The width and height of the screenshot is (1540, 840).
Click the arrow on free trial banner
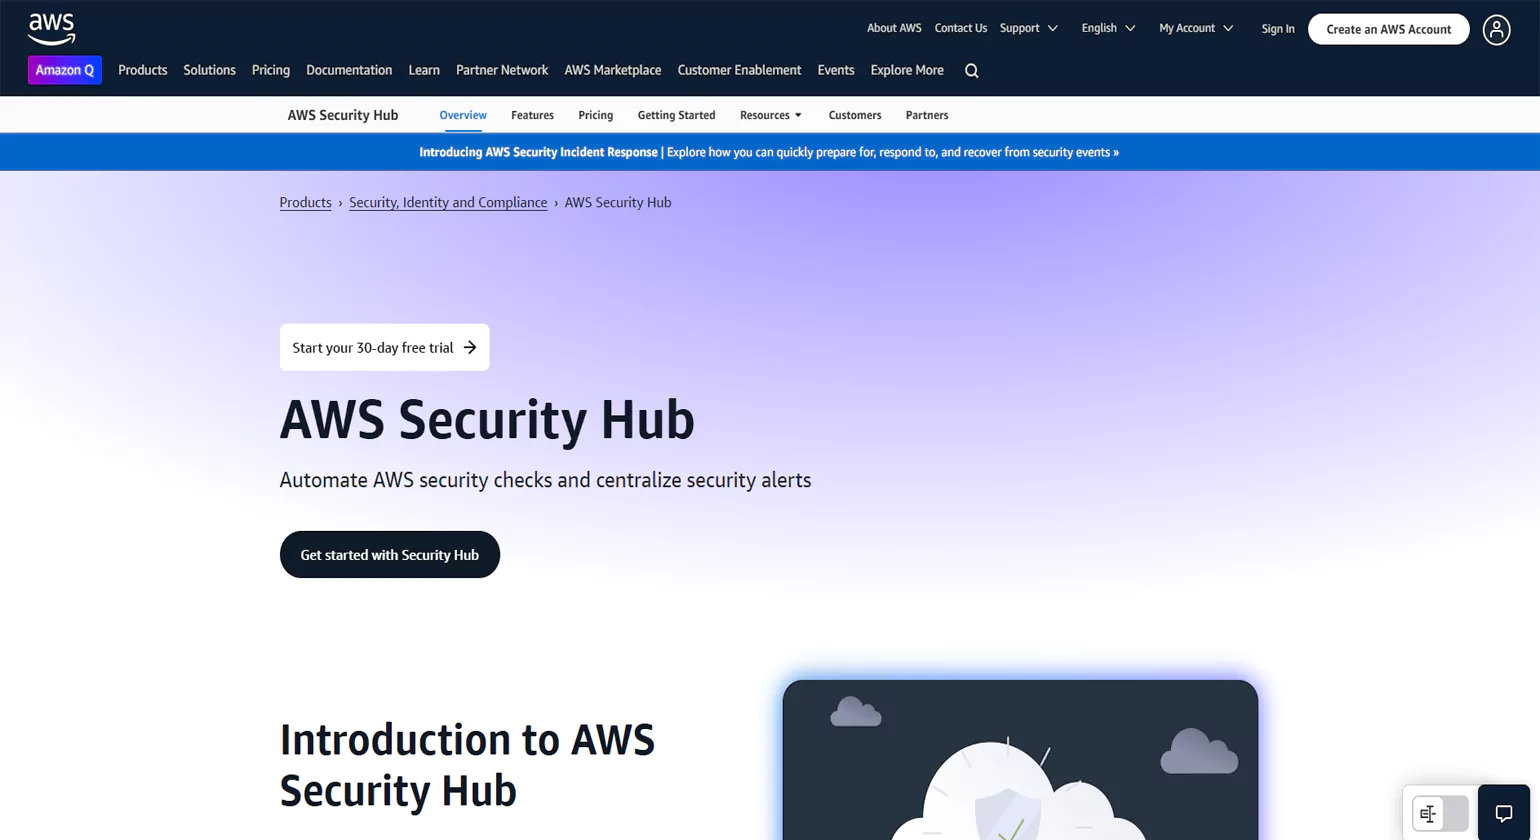tap(470, 348)
